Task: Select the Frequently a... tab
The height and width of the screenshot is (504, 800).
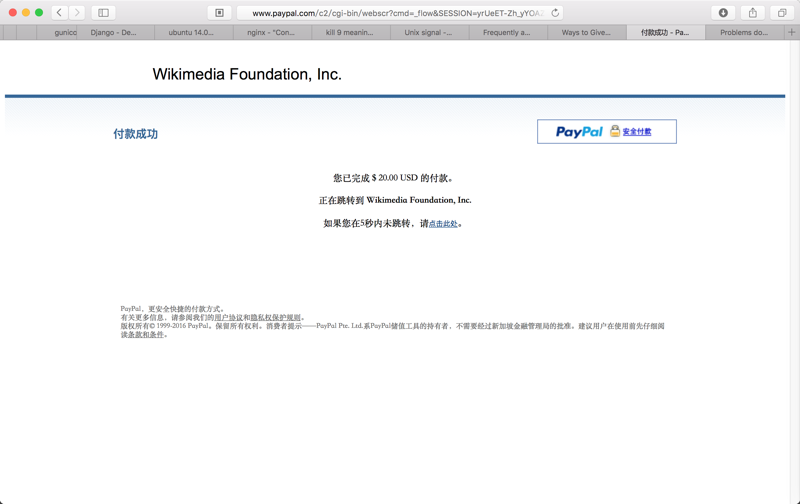Action: 508,32
